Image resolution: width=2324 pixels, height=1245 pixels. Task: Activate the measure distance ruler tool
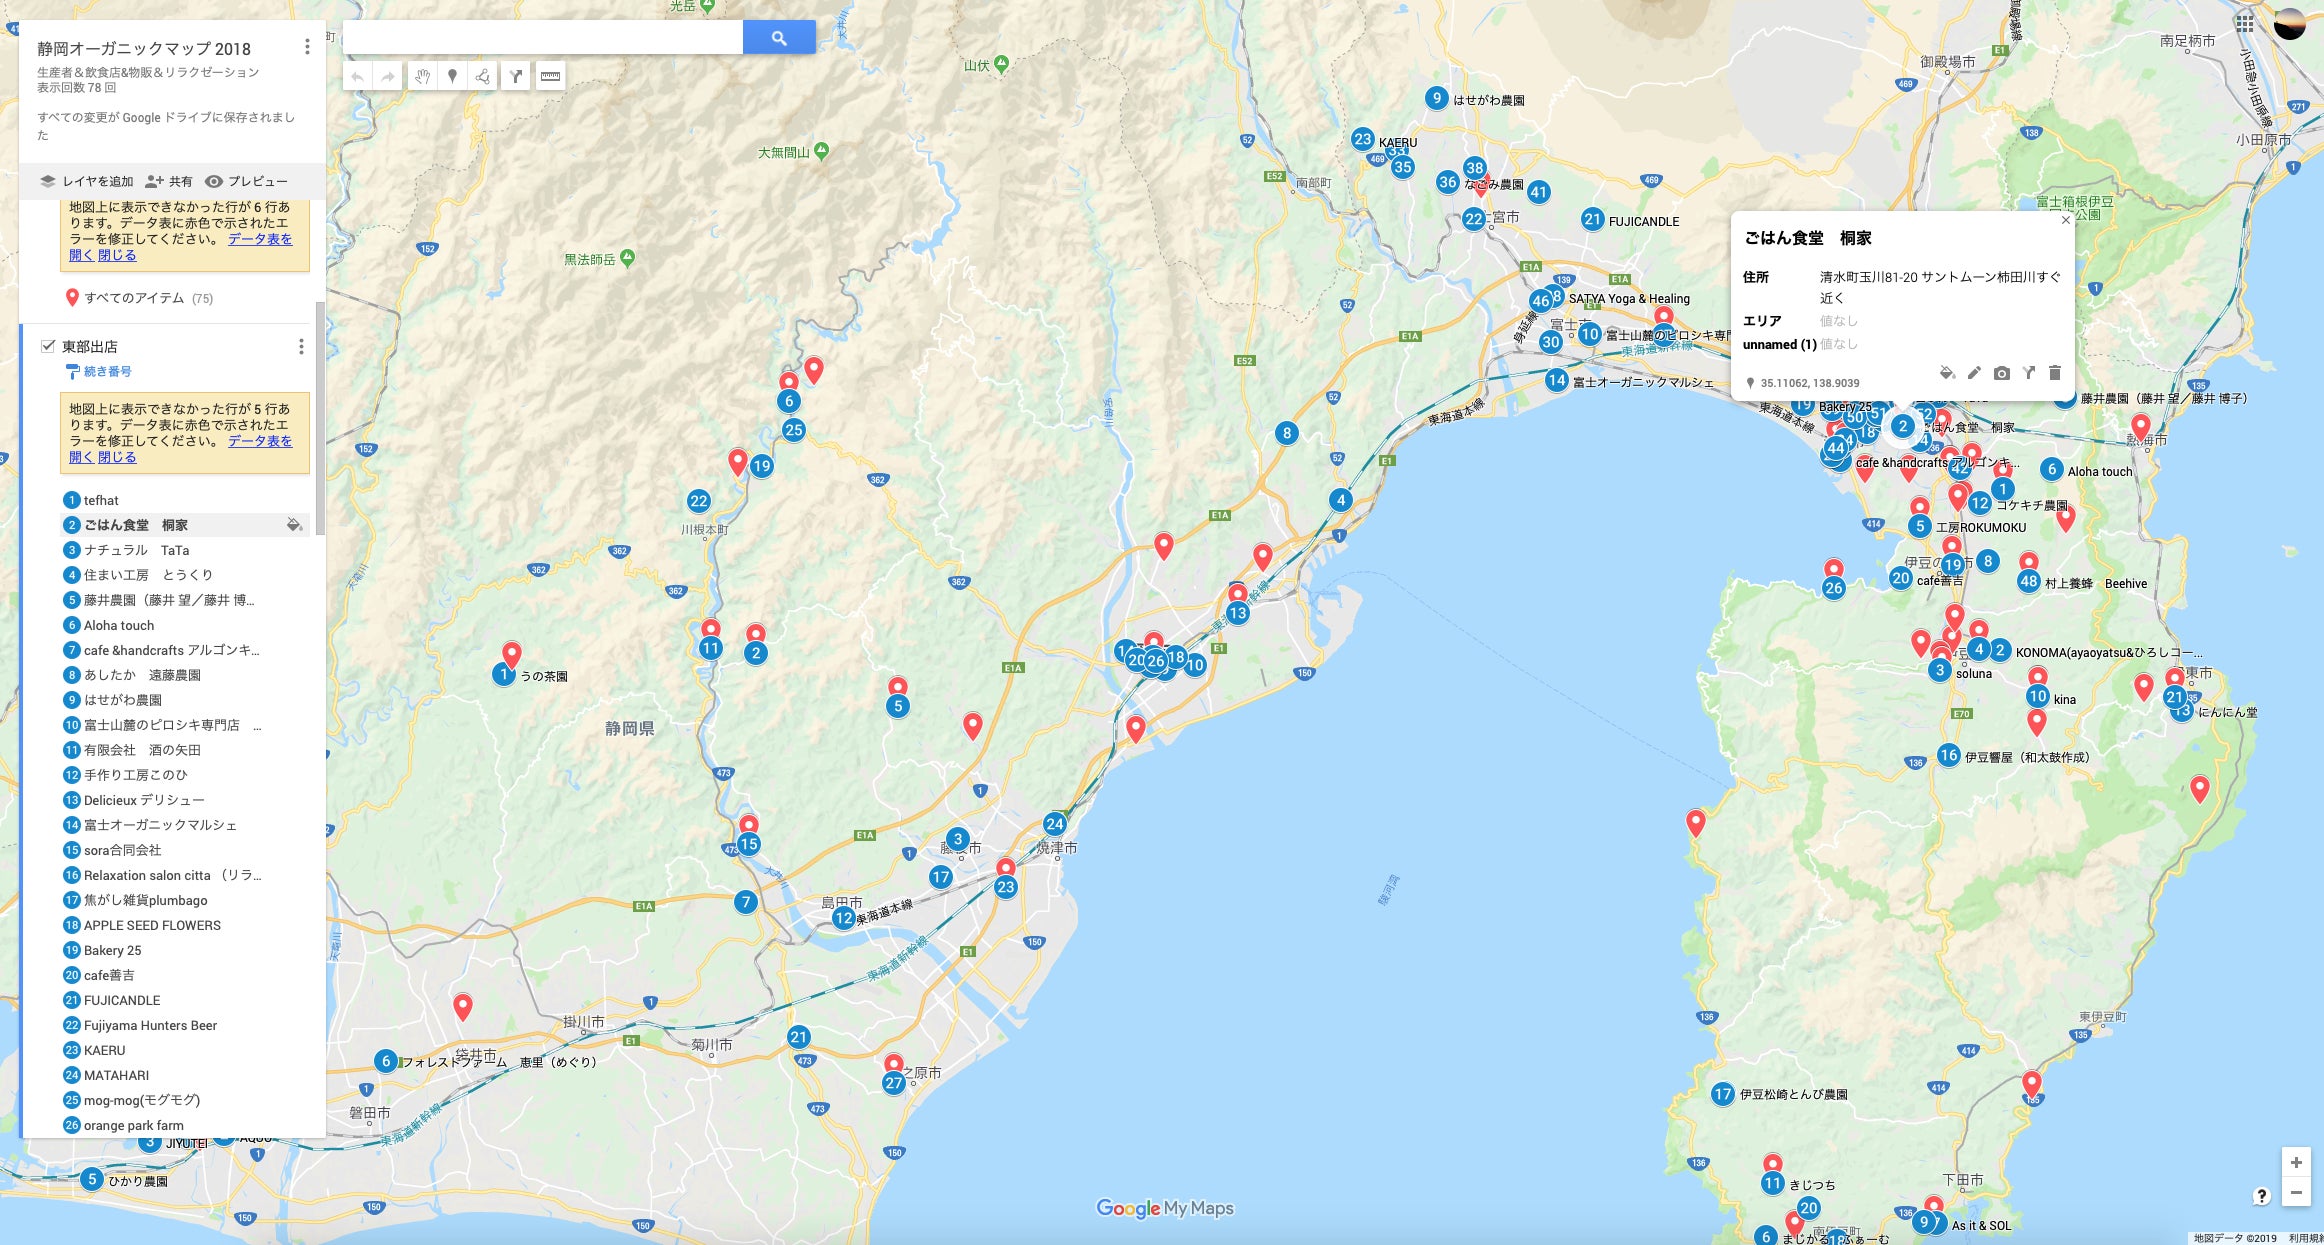point(550,76)
